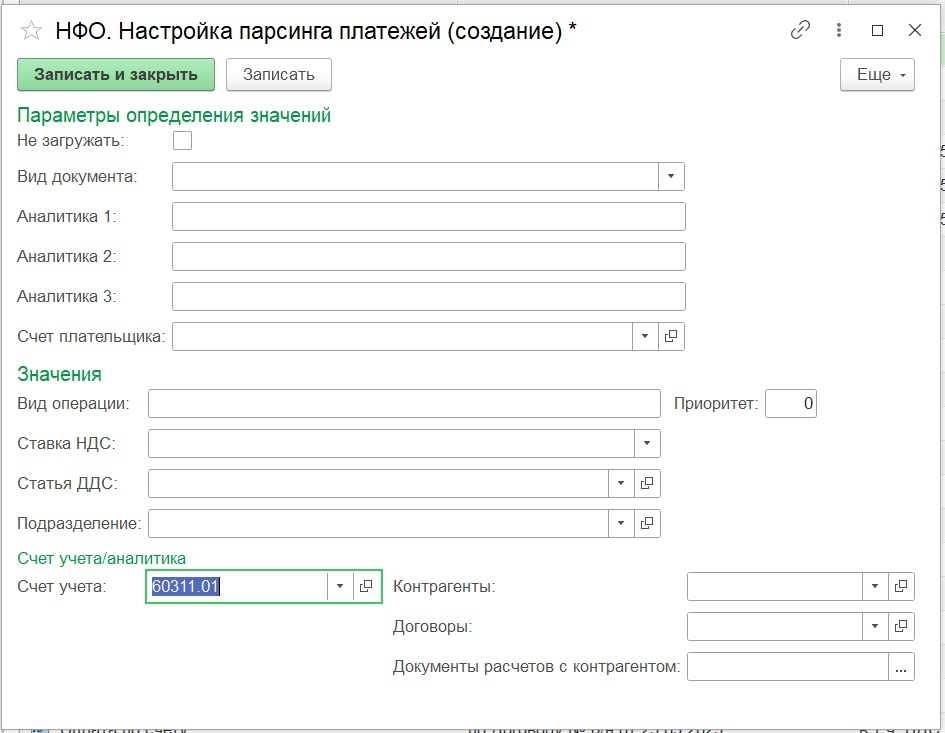Toggle the Не загружать checkbox
Viewport: 945px width, 733px height.
[x=182, y=140]
